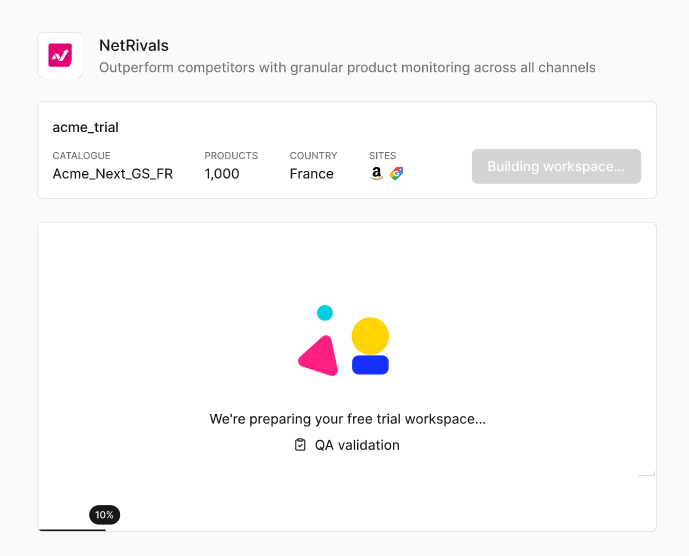
Task: Click the Outperform competitors tagline text
Action: [347, 68]
